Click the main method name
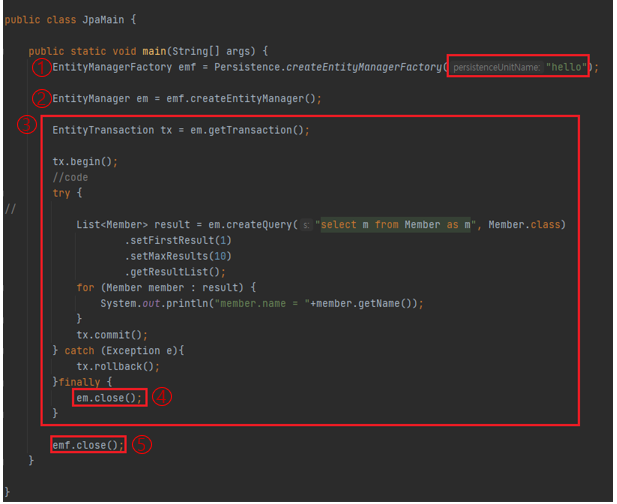Screen dimensions: 617x504 154,51
